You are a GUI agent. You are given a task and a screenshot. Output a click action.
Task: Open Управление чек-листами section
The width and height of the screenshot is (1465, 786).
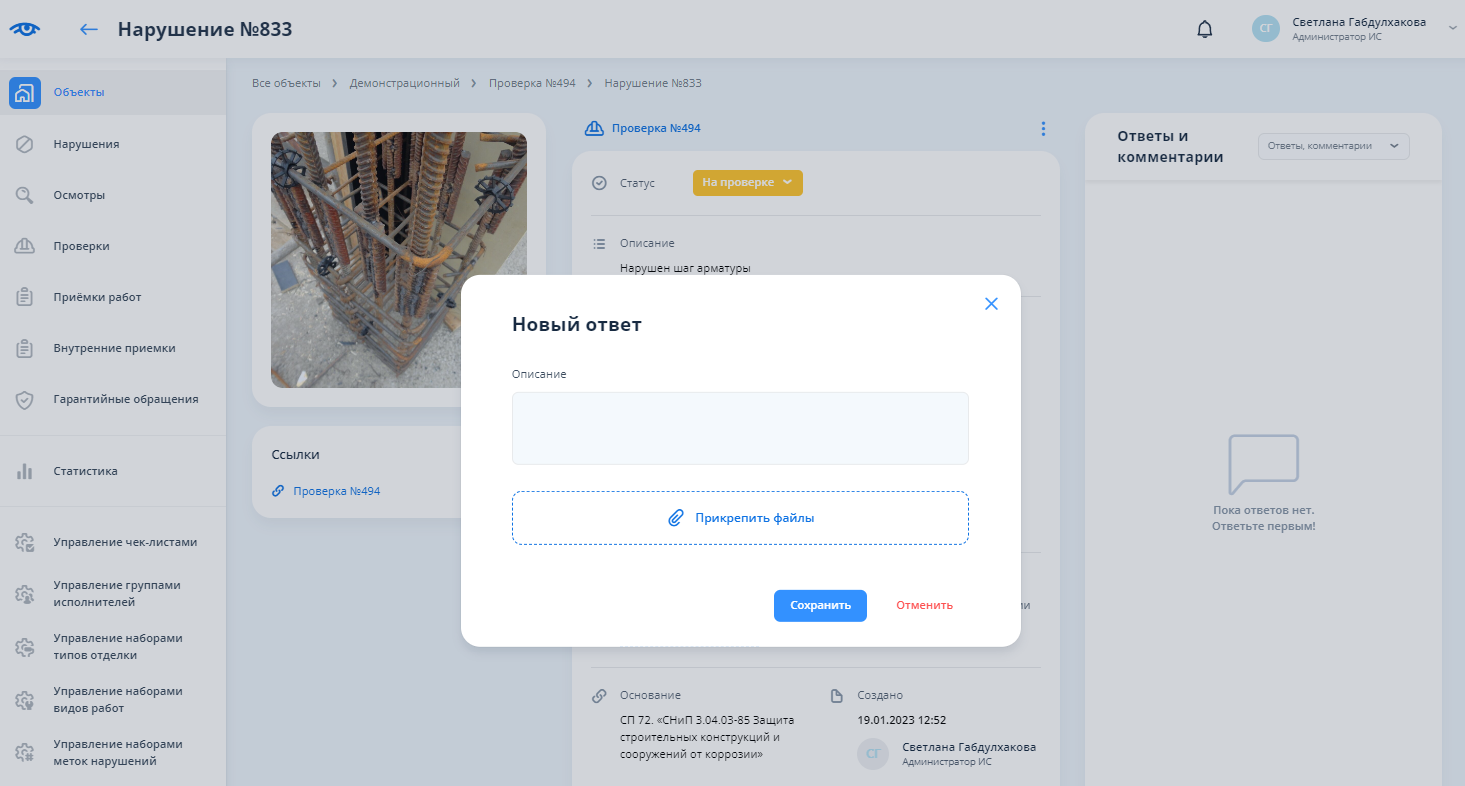(125, 542)
